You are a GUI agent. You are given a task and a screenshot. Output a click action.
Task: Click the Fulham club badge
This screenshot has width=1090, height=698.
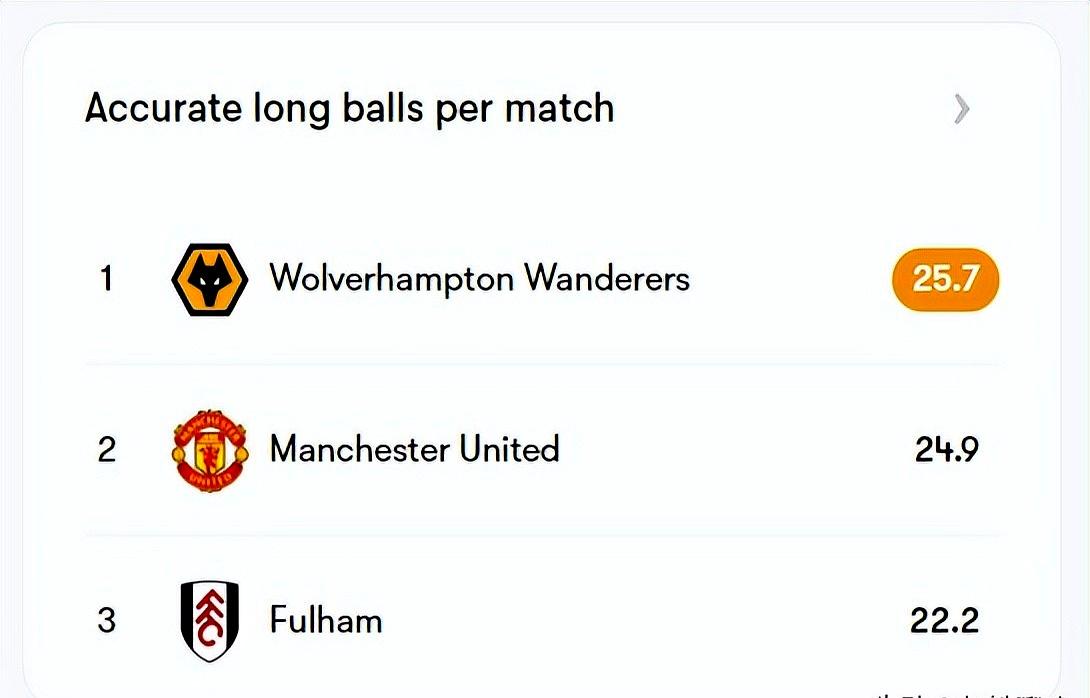pos(209,621)
